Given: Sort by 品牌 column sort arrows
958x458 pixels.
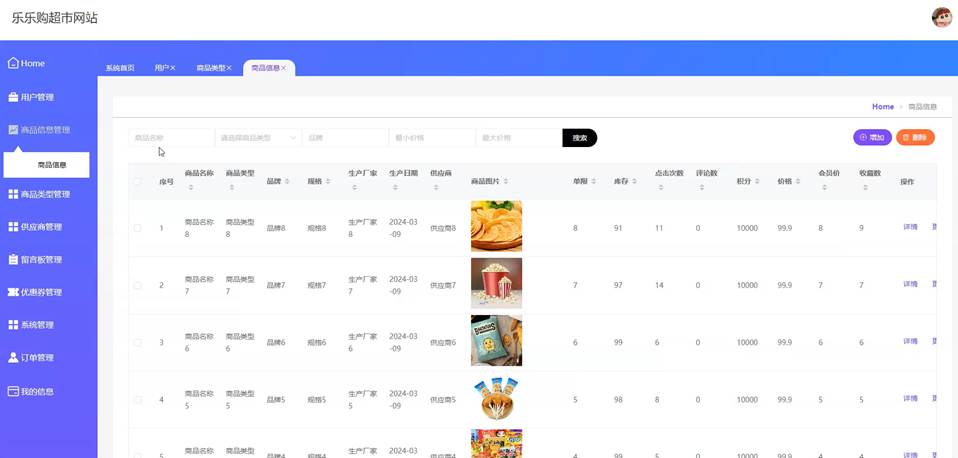Looking at the screenshot, I should (x=287, y=181).
